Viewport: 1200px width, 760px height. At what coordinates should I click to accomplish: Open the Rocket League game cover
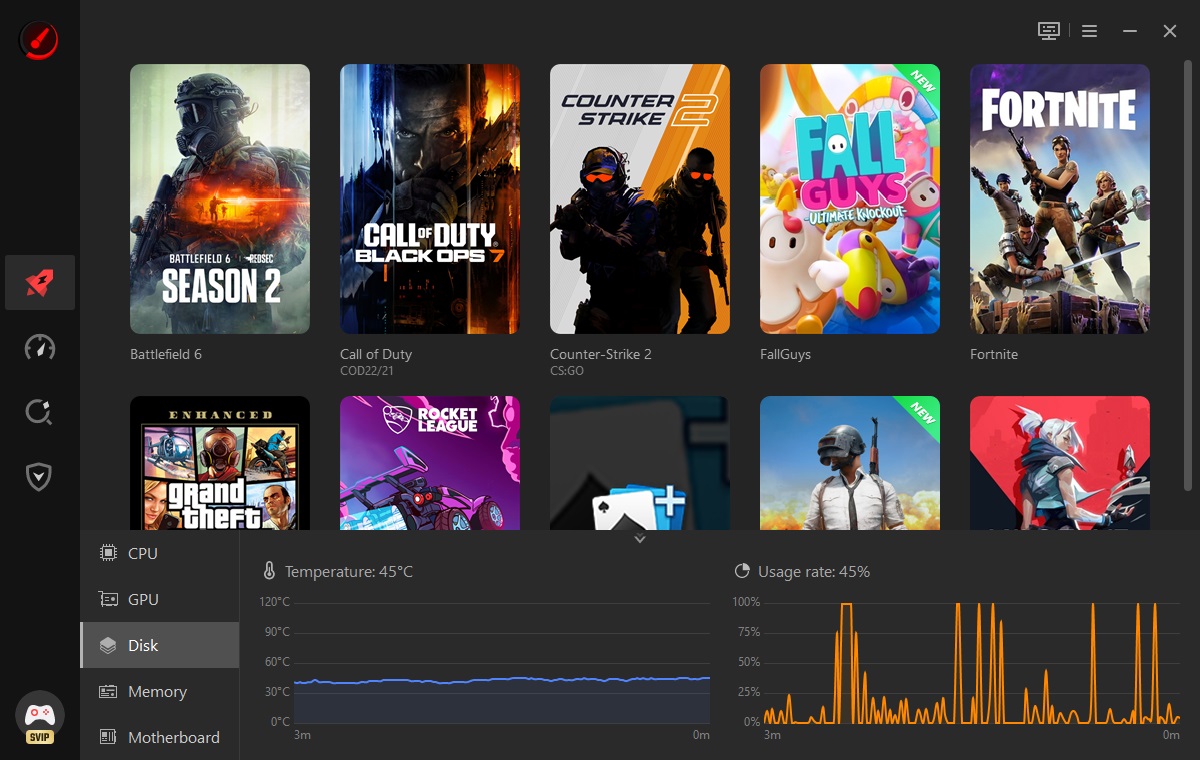[430, 463]
